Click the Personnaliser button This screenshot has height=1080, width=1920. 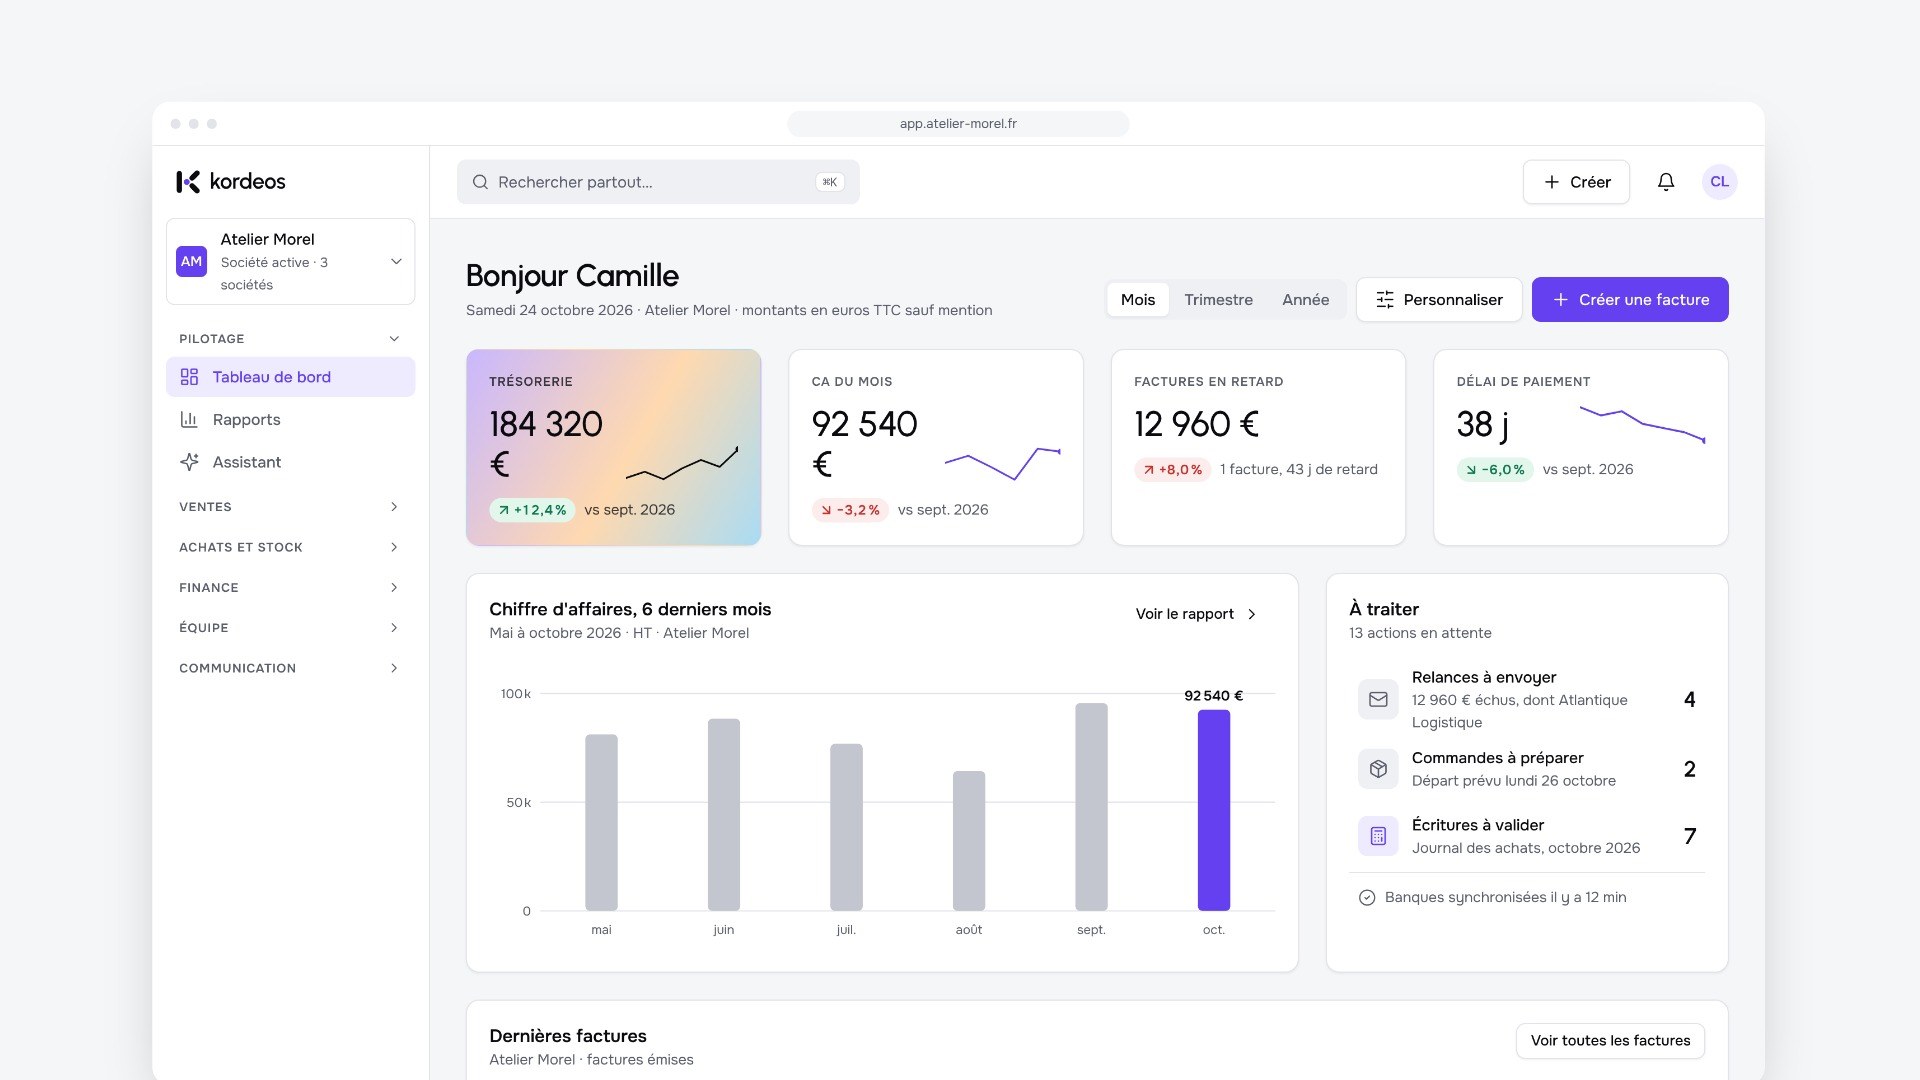click(1439, 300)
